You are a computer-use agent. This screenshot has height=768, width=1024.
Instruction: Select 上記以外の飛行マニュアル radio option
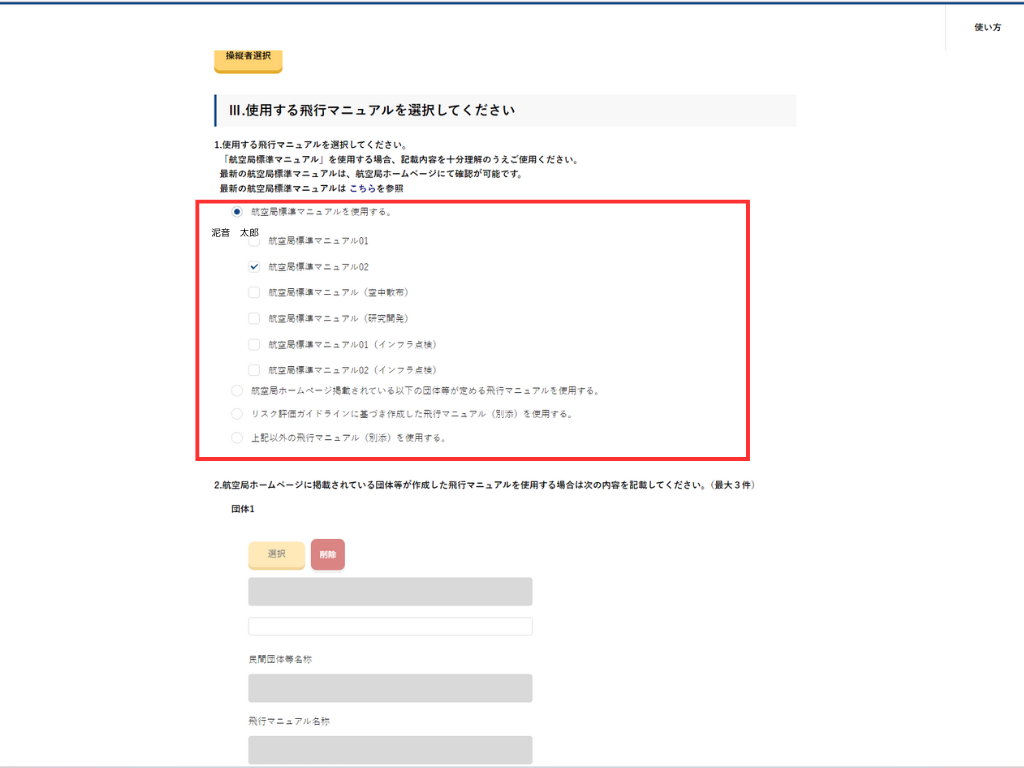pyautogui.click(x=237, y=438)
